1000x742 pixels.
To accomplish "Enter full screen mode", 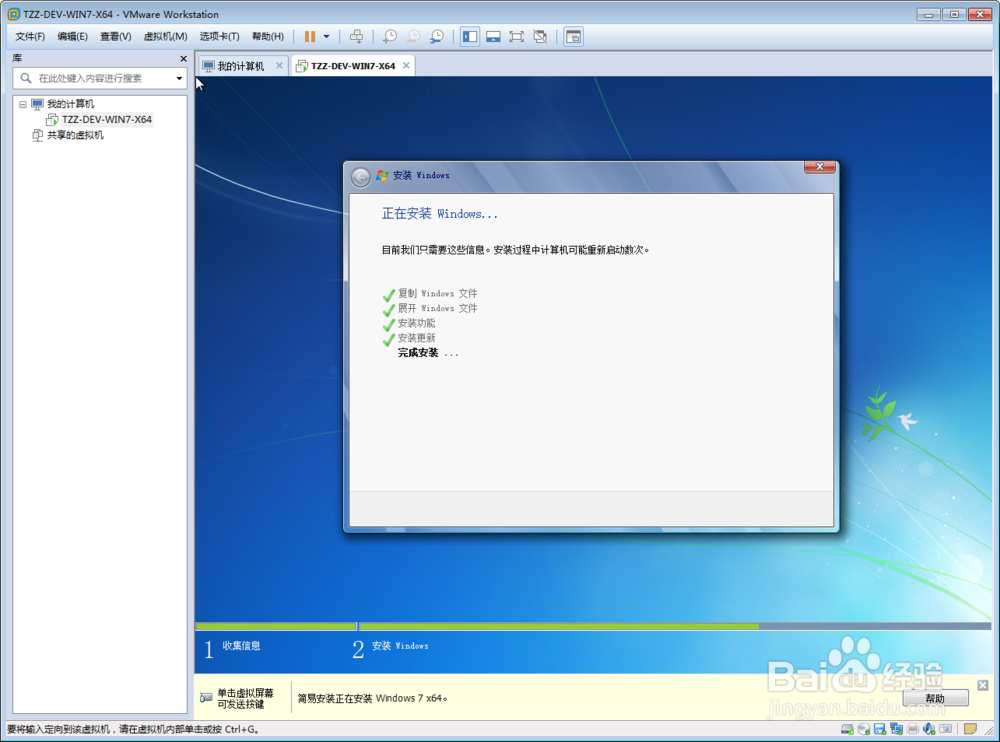I will click(x=517, y=36).
